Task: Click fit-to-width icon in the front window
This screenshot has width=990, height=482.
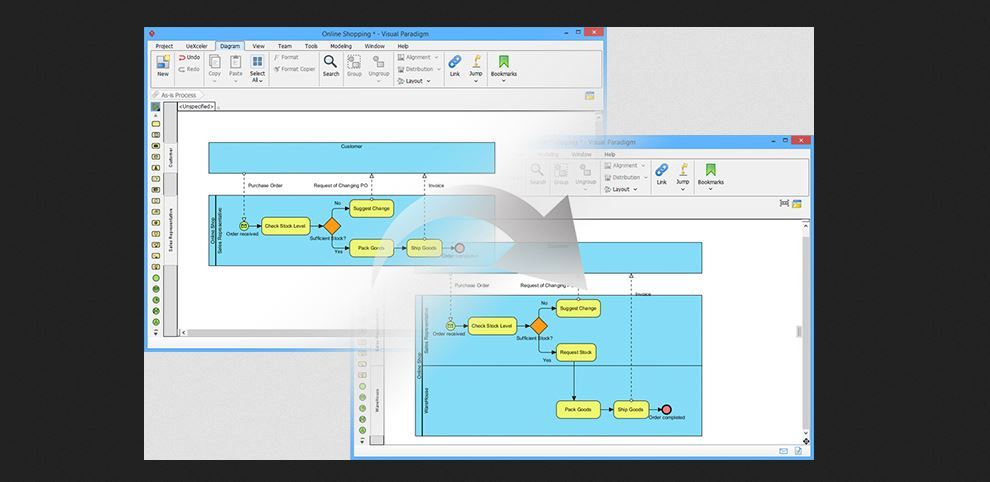Action: [x=784, y=204]
